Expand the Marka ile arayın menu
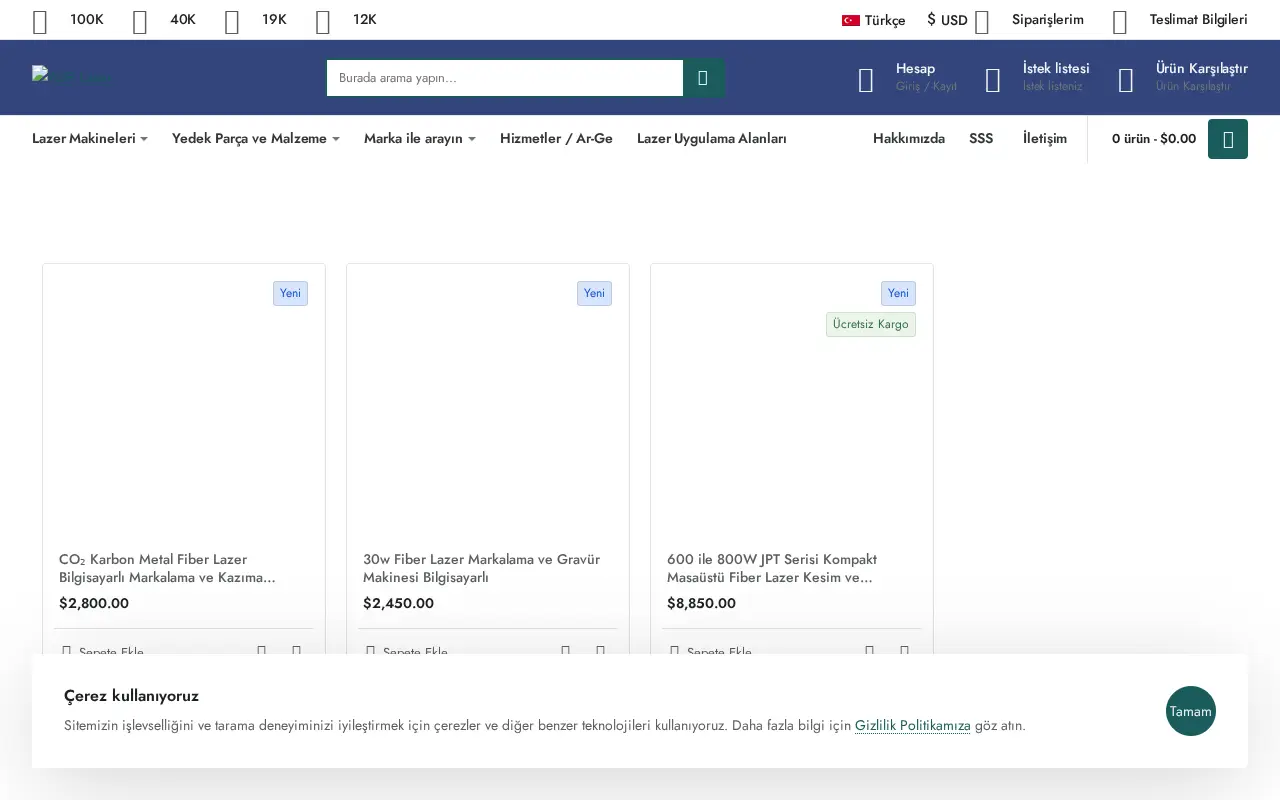This screenshot has width=1280, height=800. coord(420,139)
